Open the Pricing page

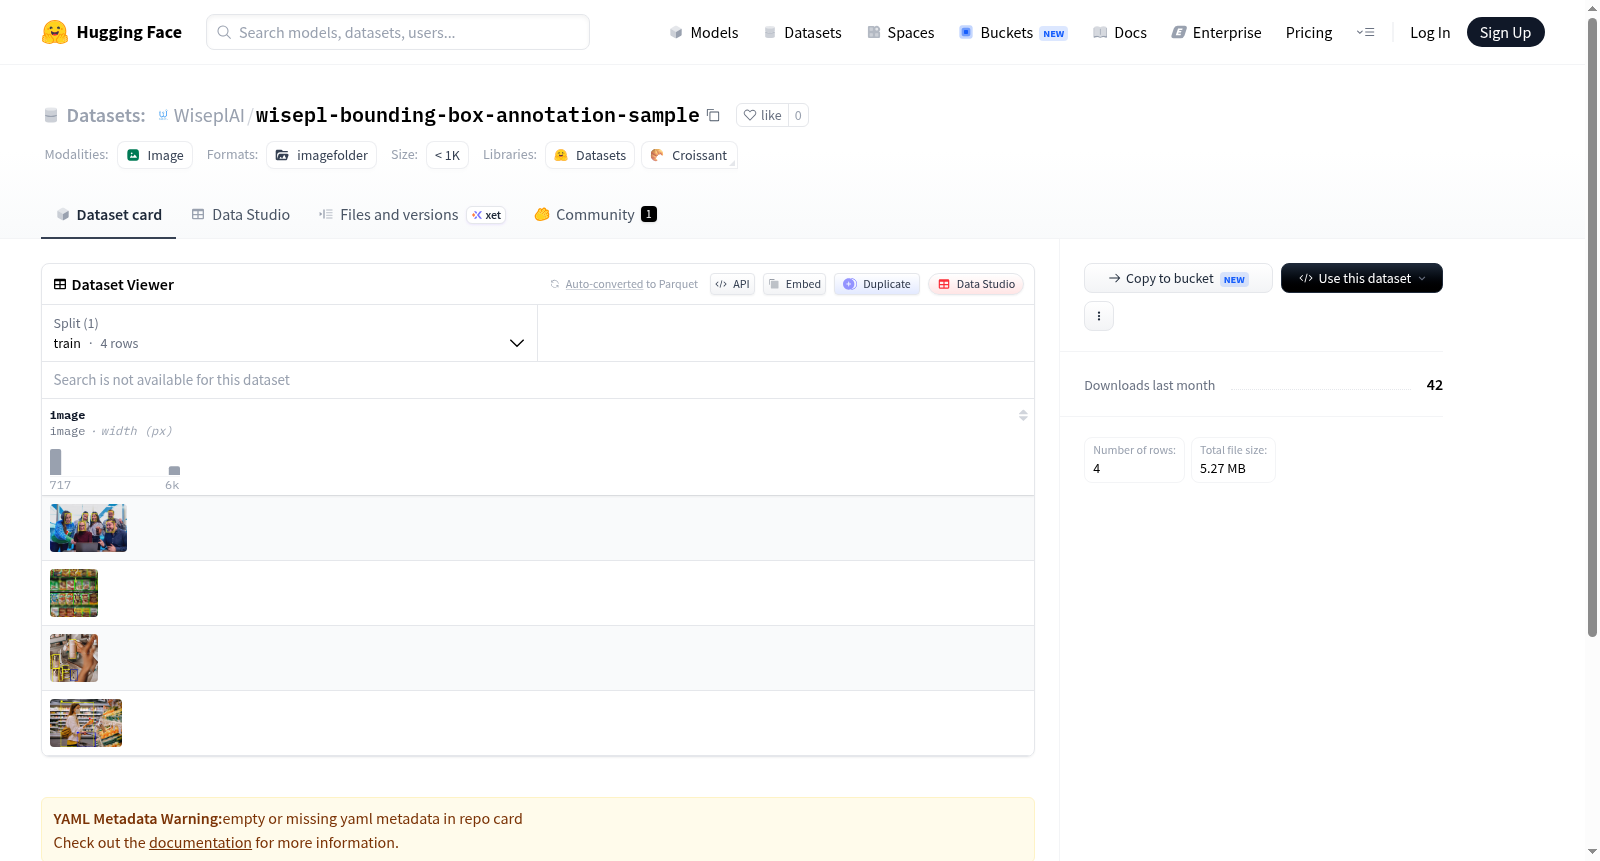click(1309, 32)
